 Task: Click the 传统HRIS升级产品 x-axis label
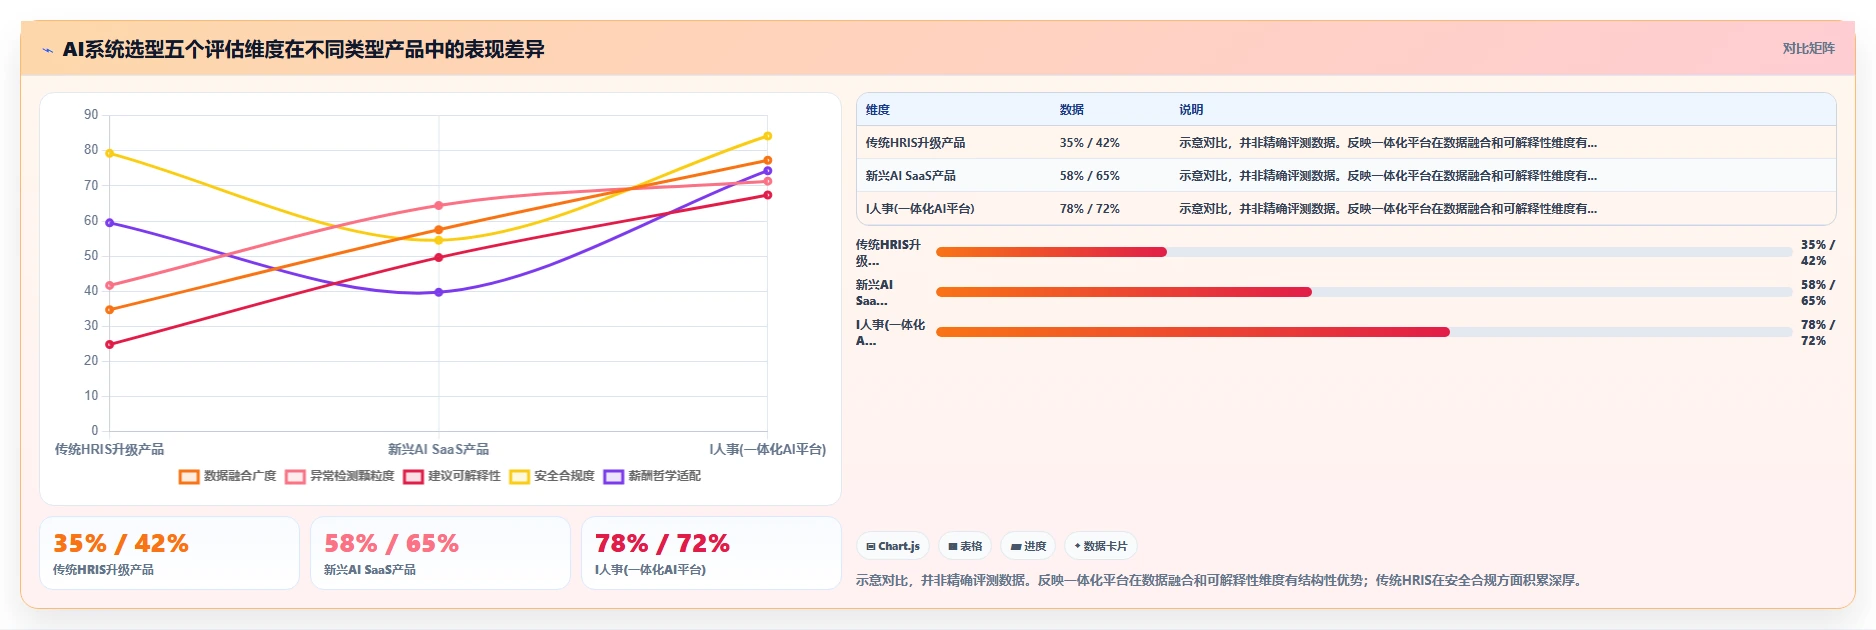click(x=110, y=450)
